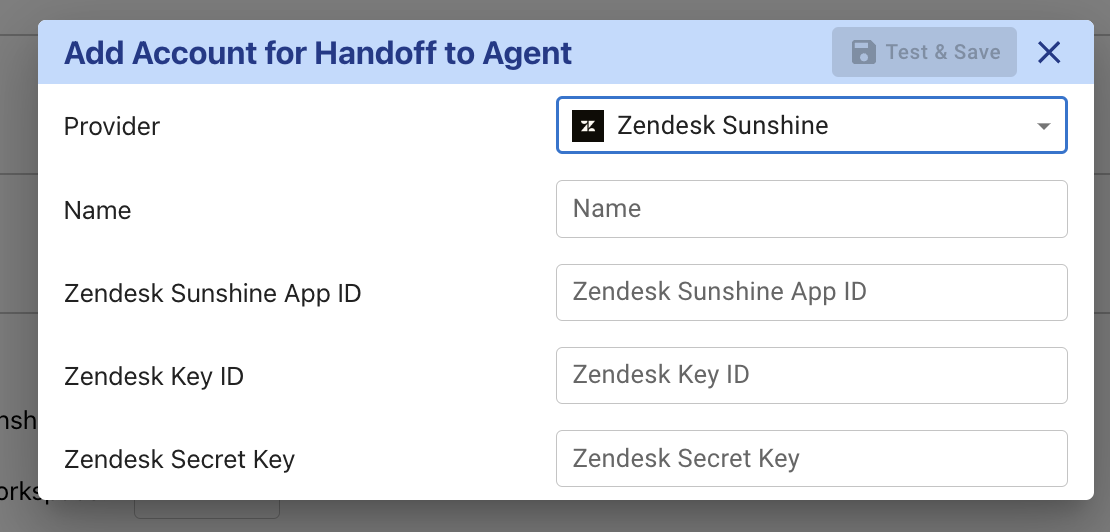Focus the Name input field
The image size is (1110, 532).
811,209
